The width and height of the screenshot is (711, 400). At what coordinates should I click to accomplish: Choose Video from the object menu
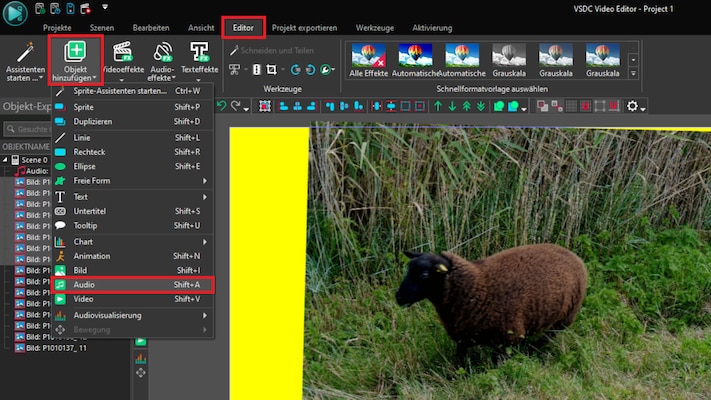(84, 299)
